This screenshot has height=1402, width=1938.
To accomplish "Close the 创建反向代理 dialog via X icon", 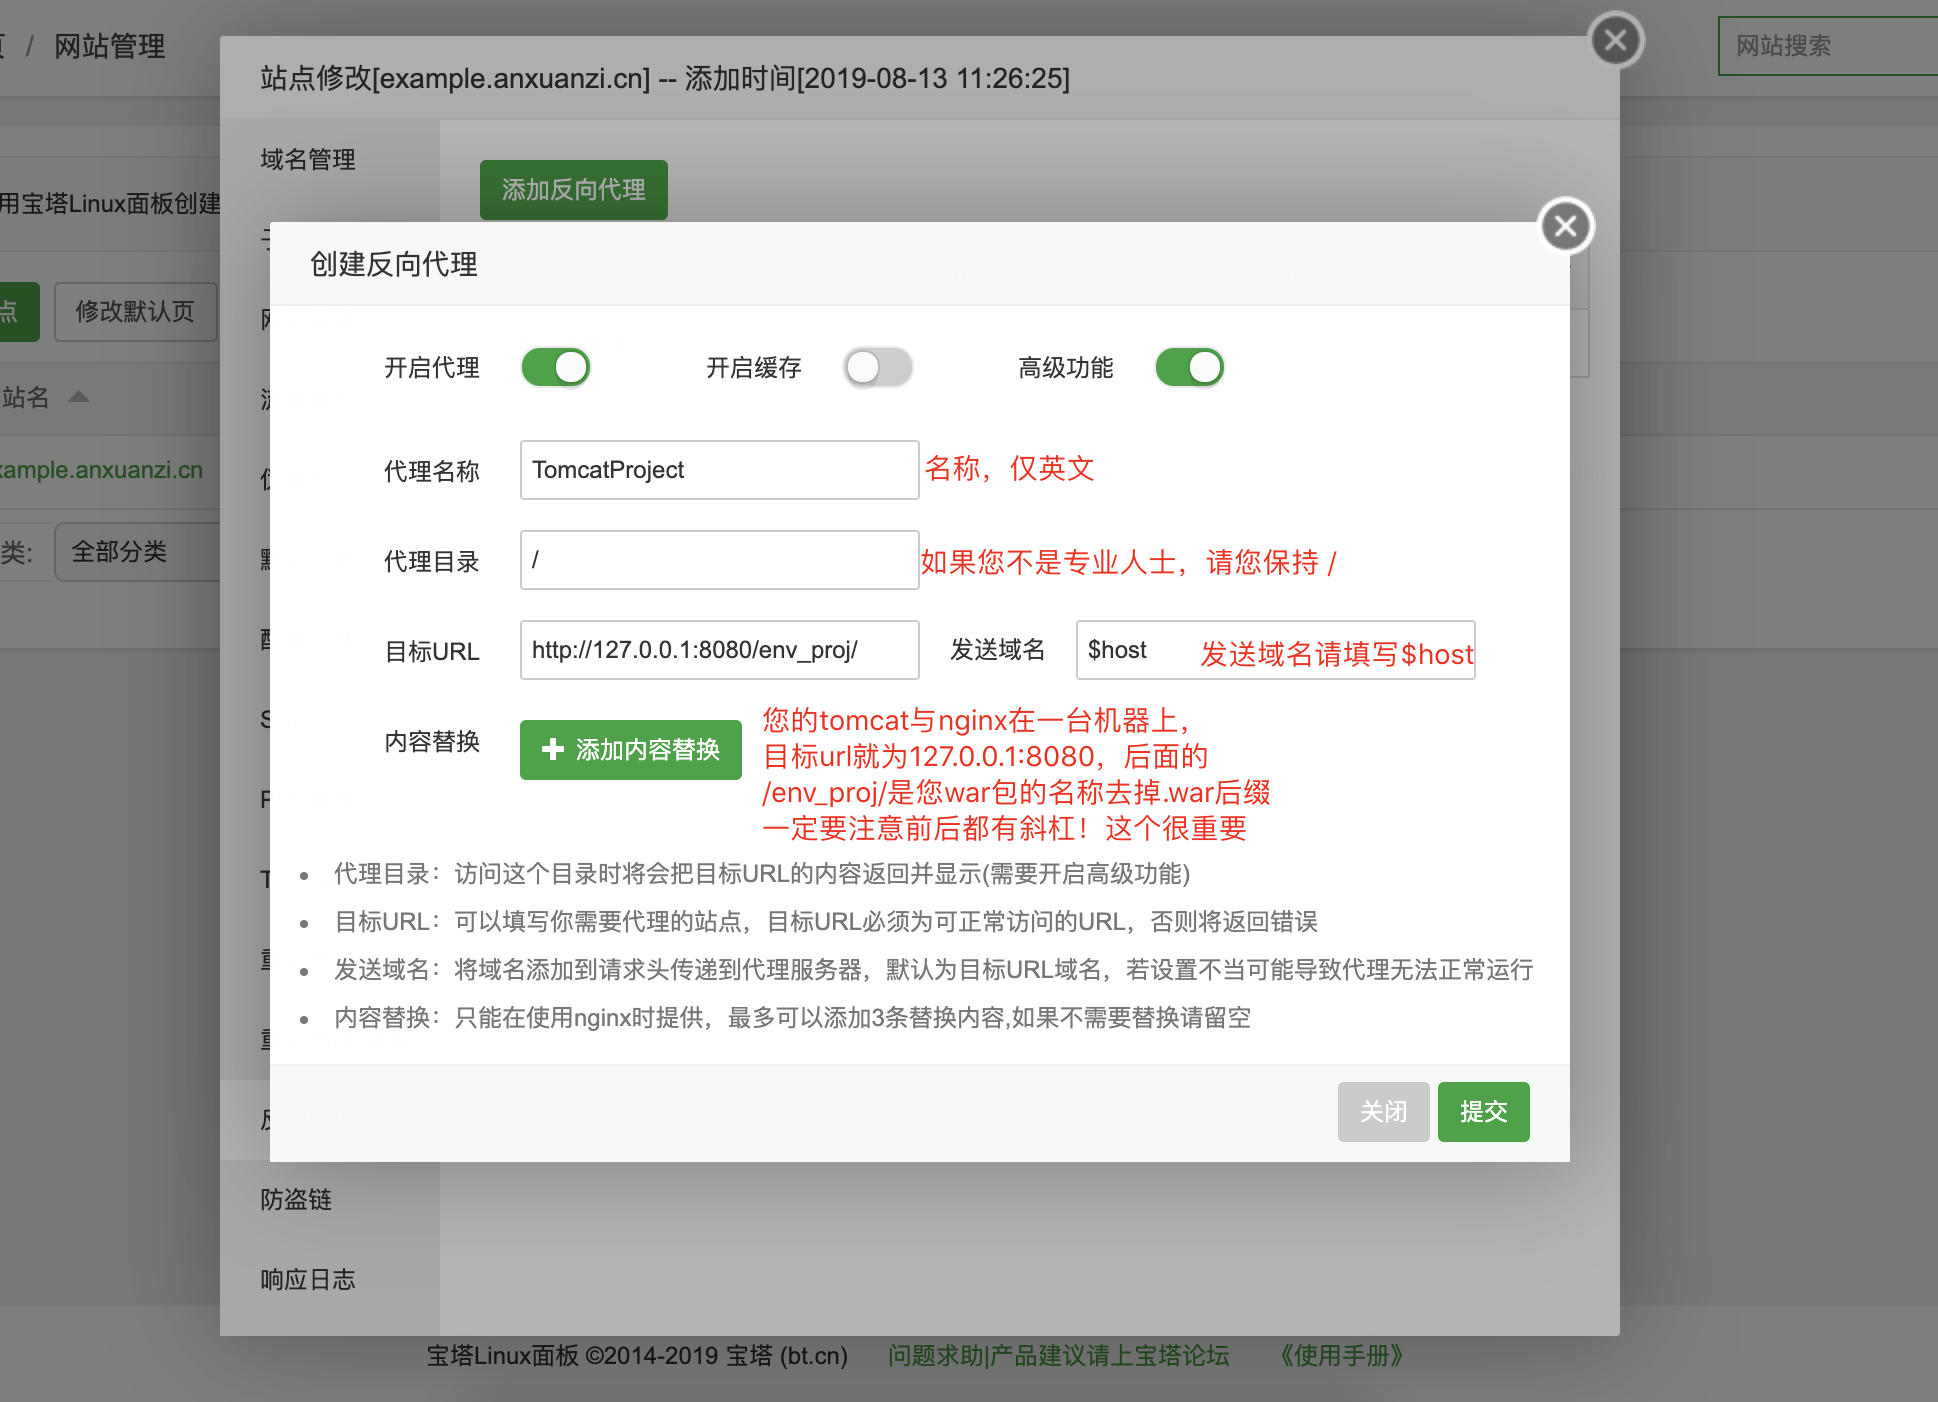I will click(1565, 226).
